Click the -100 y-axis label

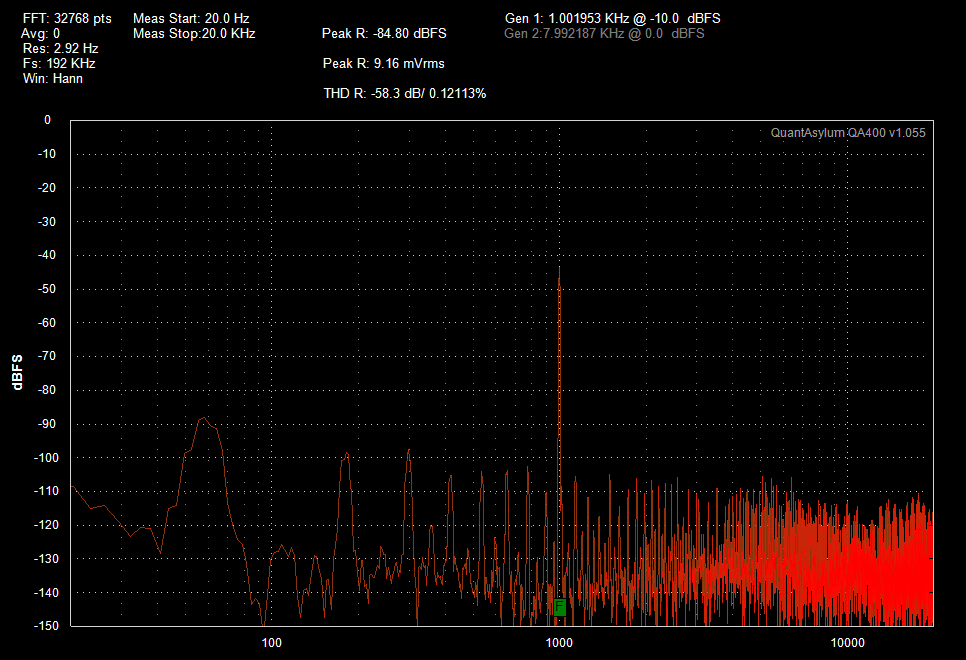click(47, 457)
